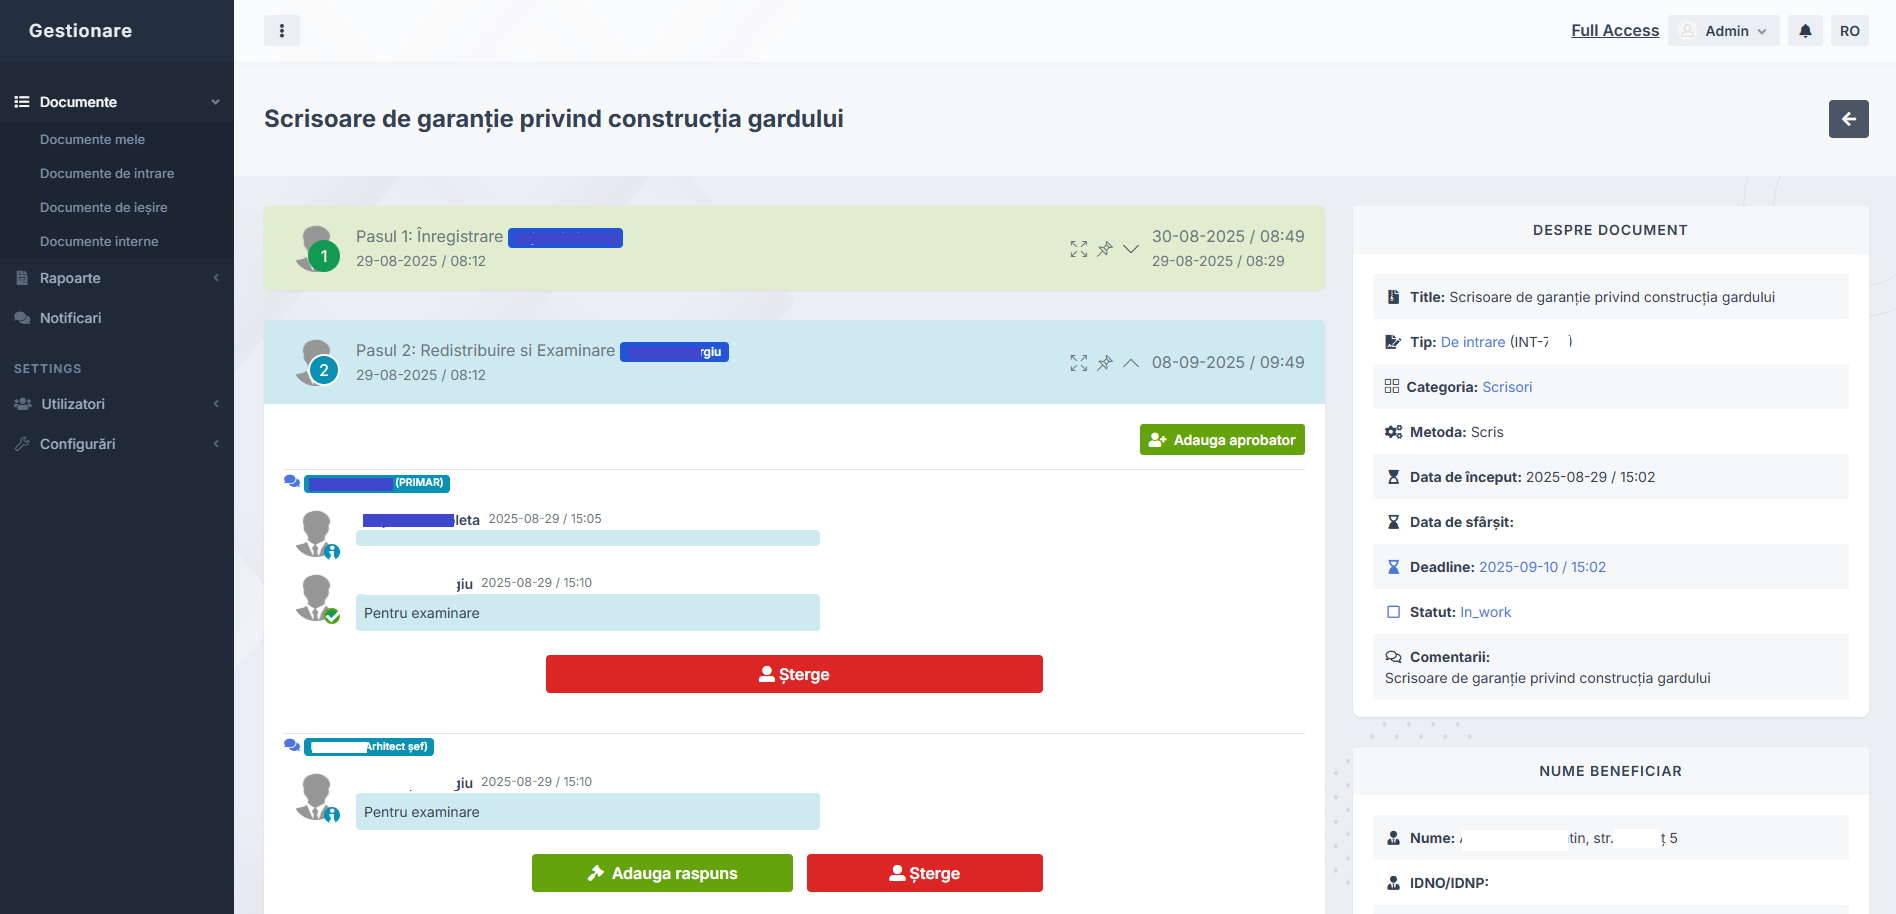Switch language using the RO button
This screenshot has width=1896, height=914.
point(1849,31)
